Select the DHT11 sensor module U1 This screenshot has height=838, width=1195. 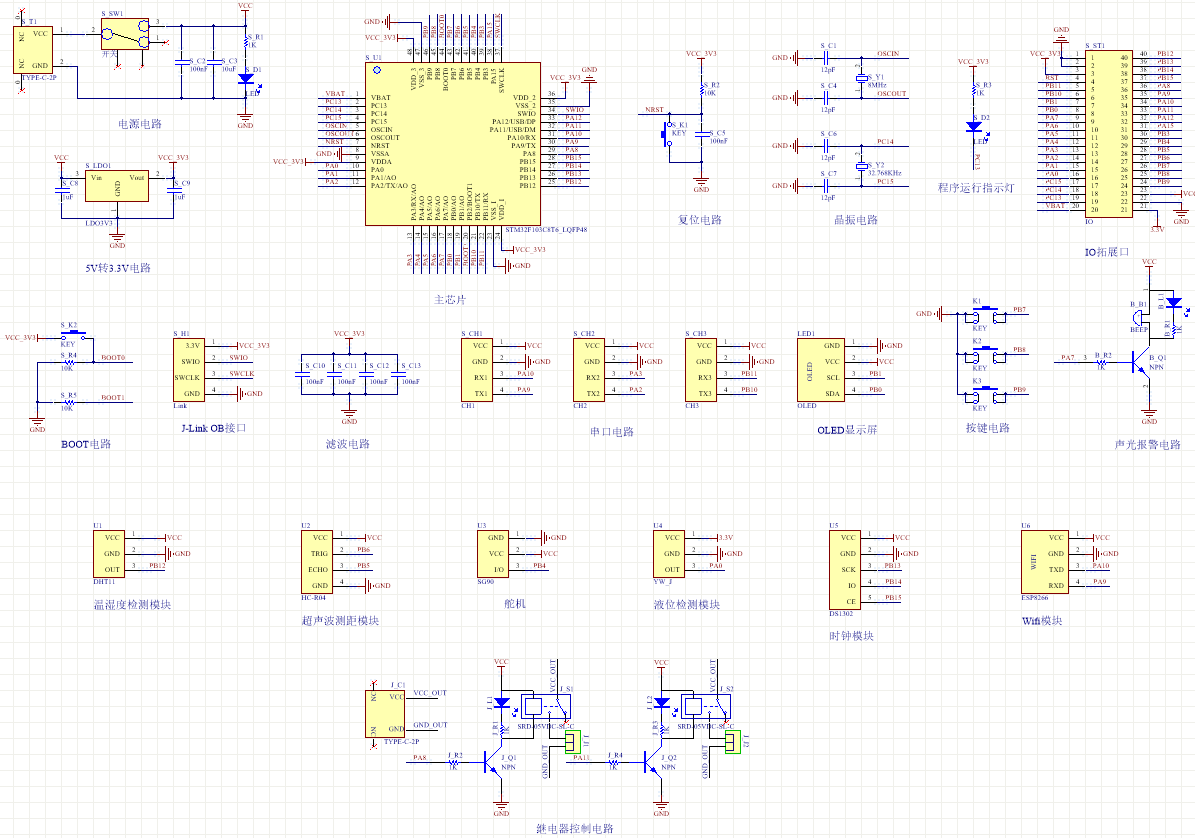tap(109, 554)
